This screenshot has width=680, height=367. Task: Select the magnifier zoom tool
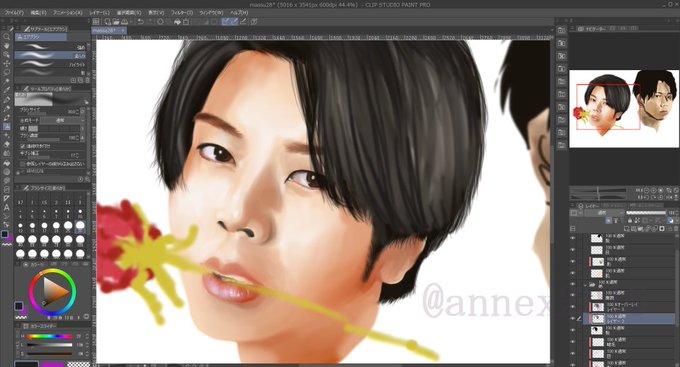coord(7,36)
